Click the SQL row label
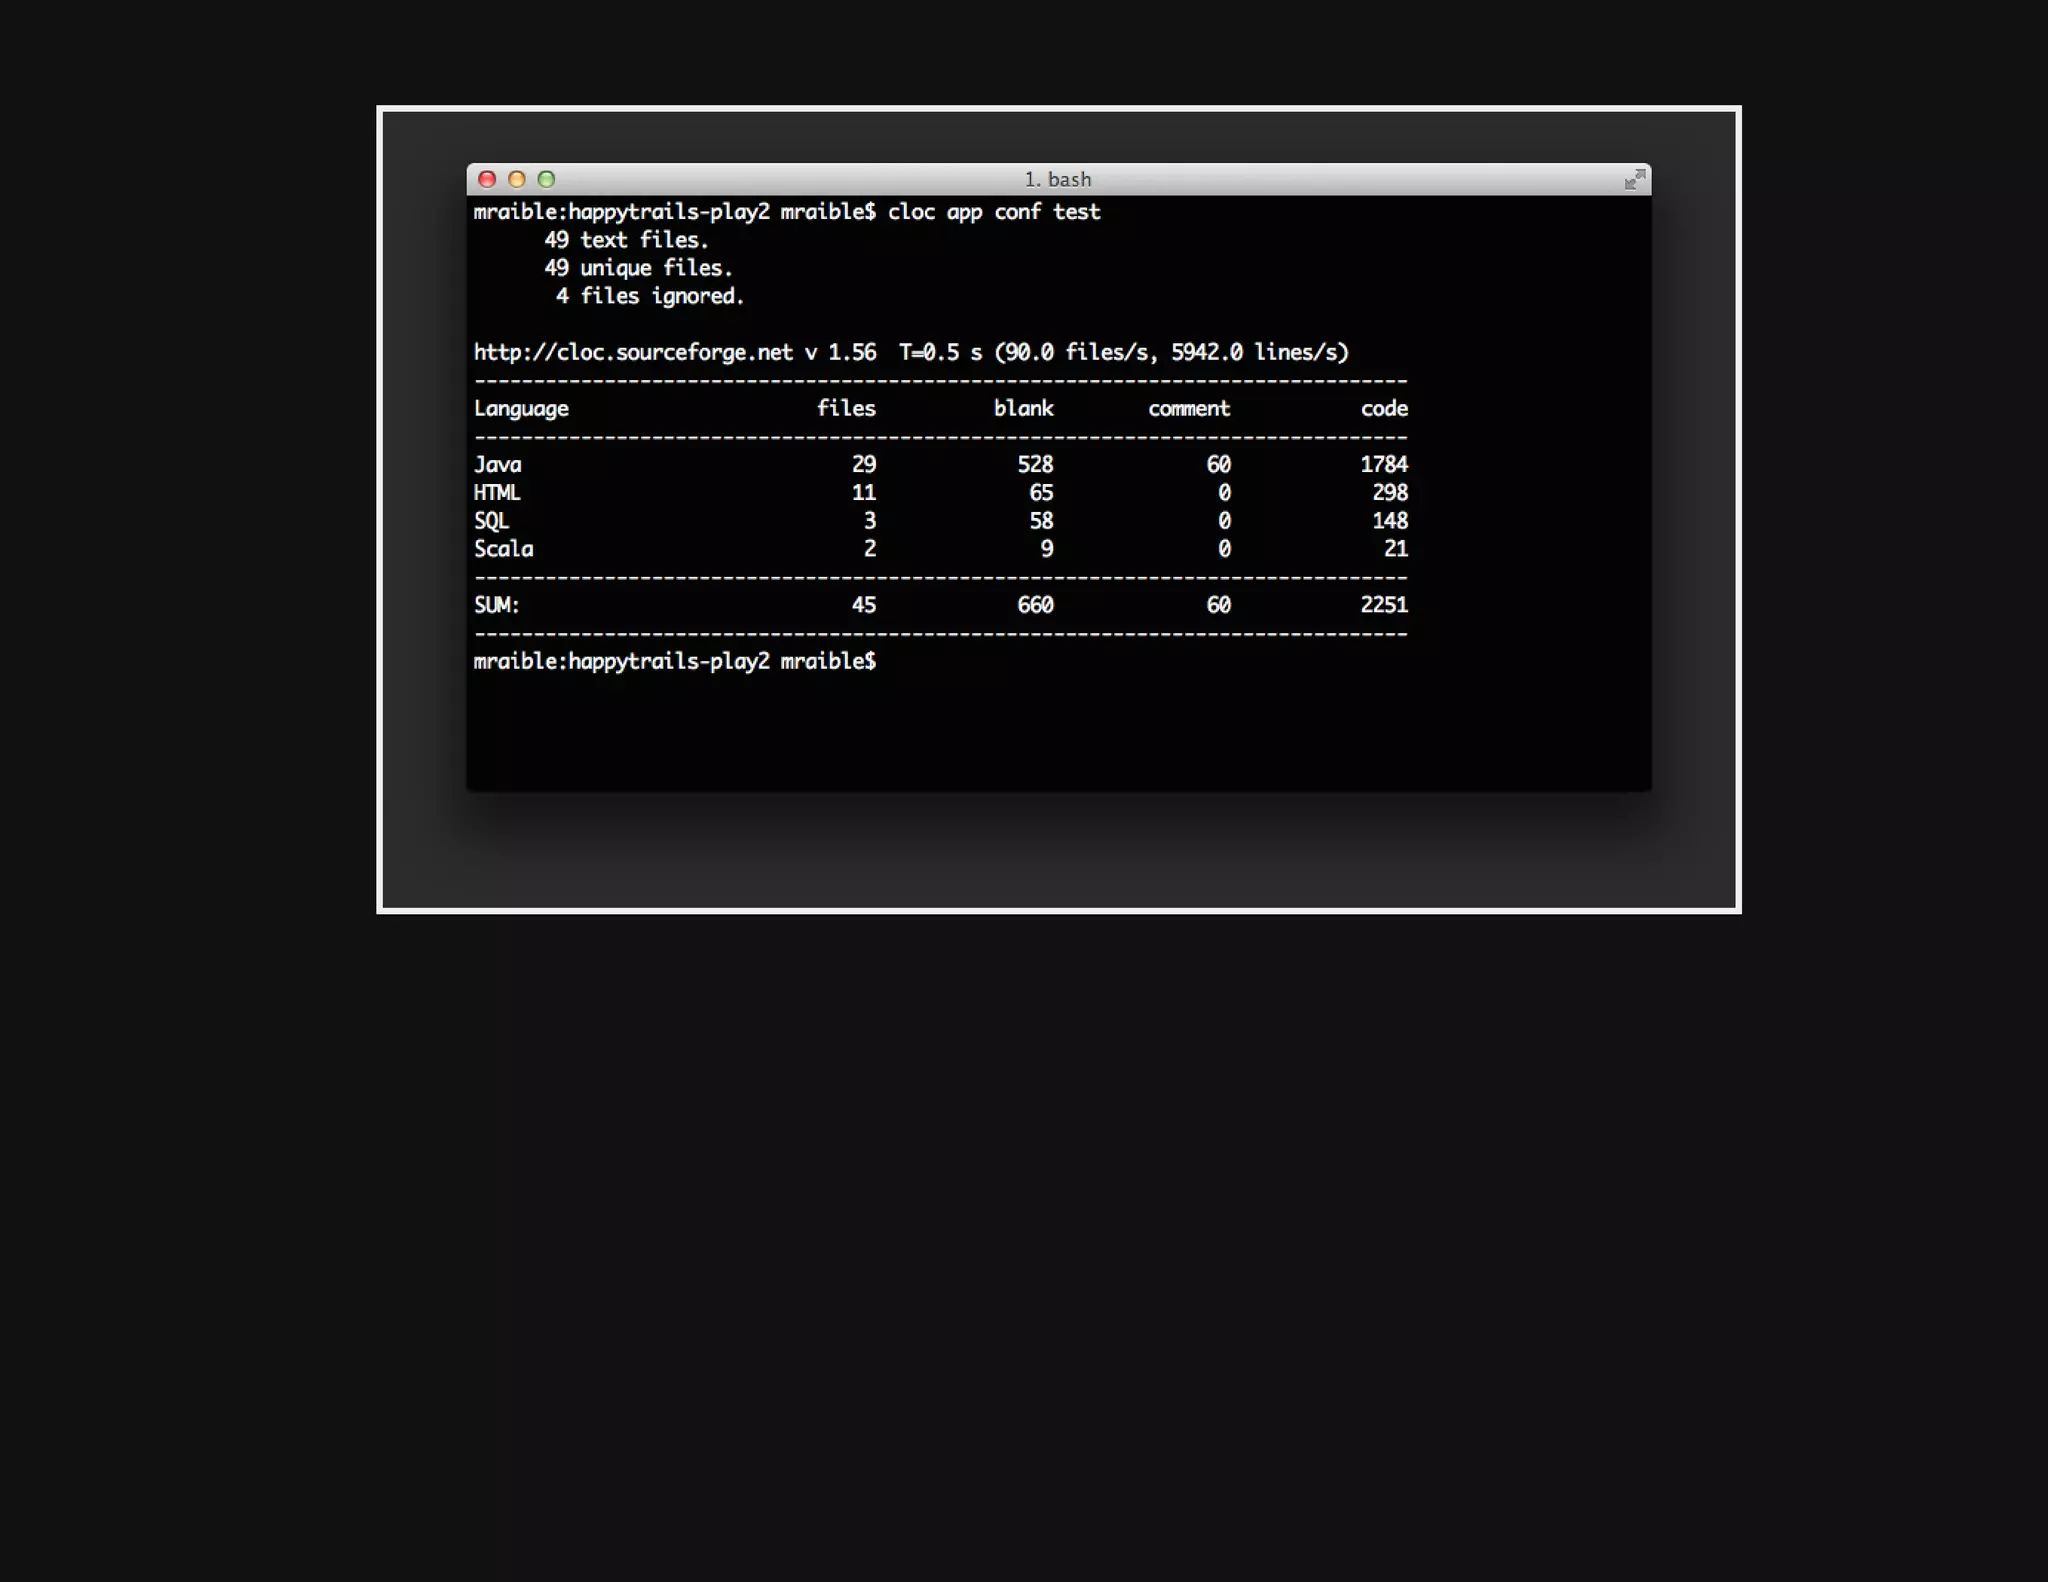This screenshot has width=2048, height=1582. 491,521
